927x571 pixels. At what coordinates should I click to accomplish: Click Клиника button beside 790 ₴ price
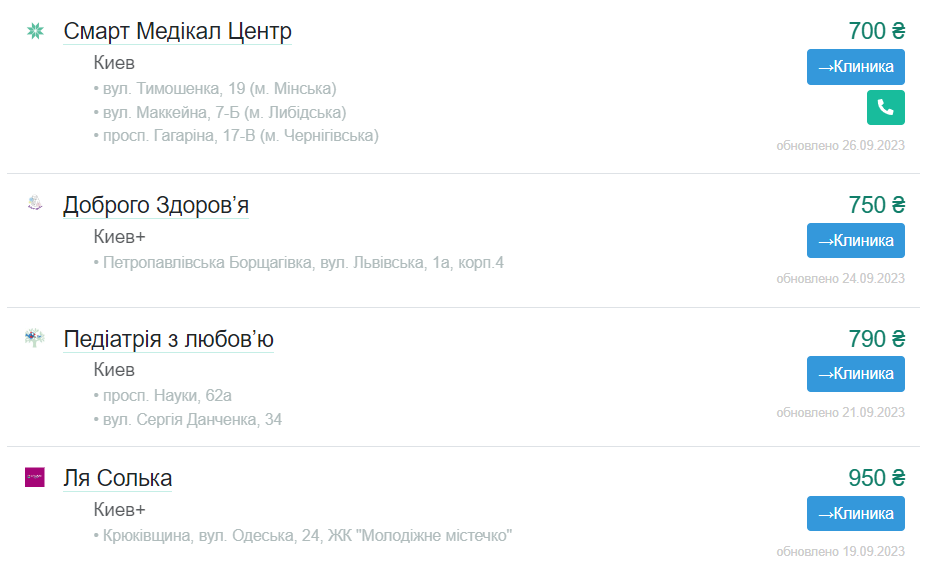click(x=855, y=374)
